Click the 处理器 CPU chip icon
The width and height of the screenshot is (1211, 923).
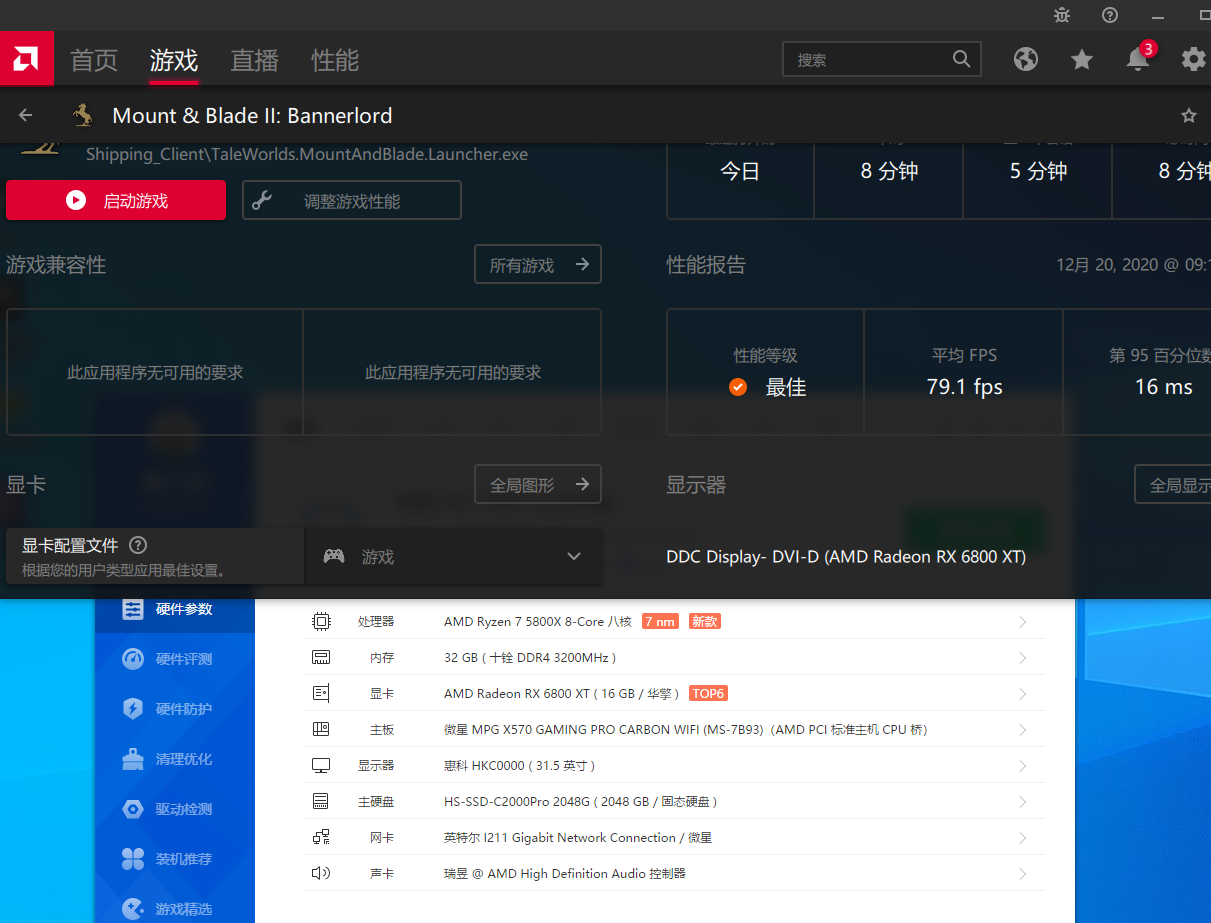[321, 621]
